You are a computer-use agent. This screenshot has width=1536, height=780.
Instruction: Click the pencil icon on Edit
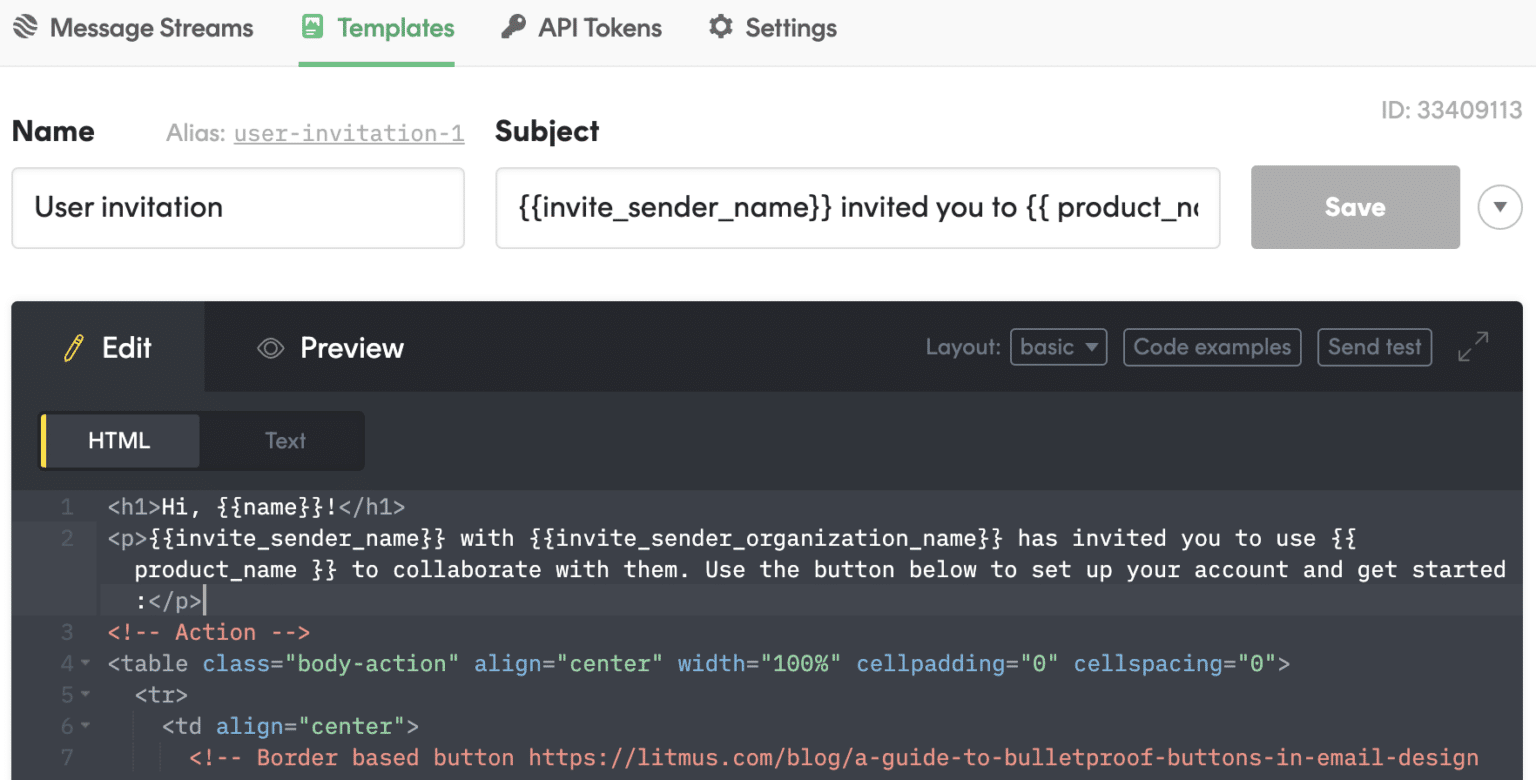pos(73,348)
